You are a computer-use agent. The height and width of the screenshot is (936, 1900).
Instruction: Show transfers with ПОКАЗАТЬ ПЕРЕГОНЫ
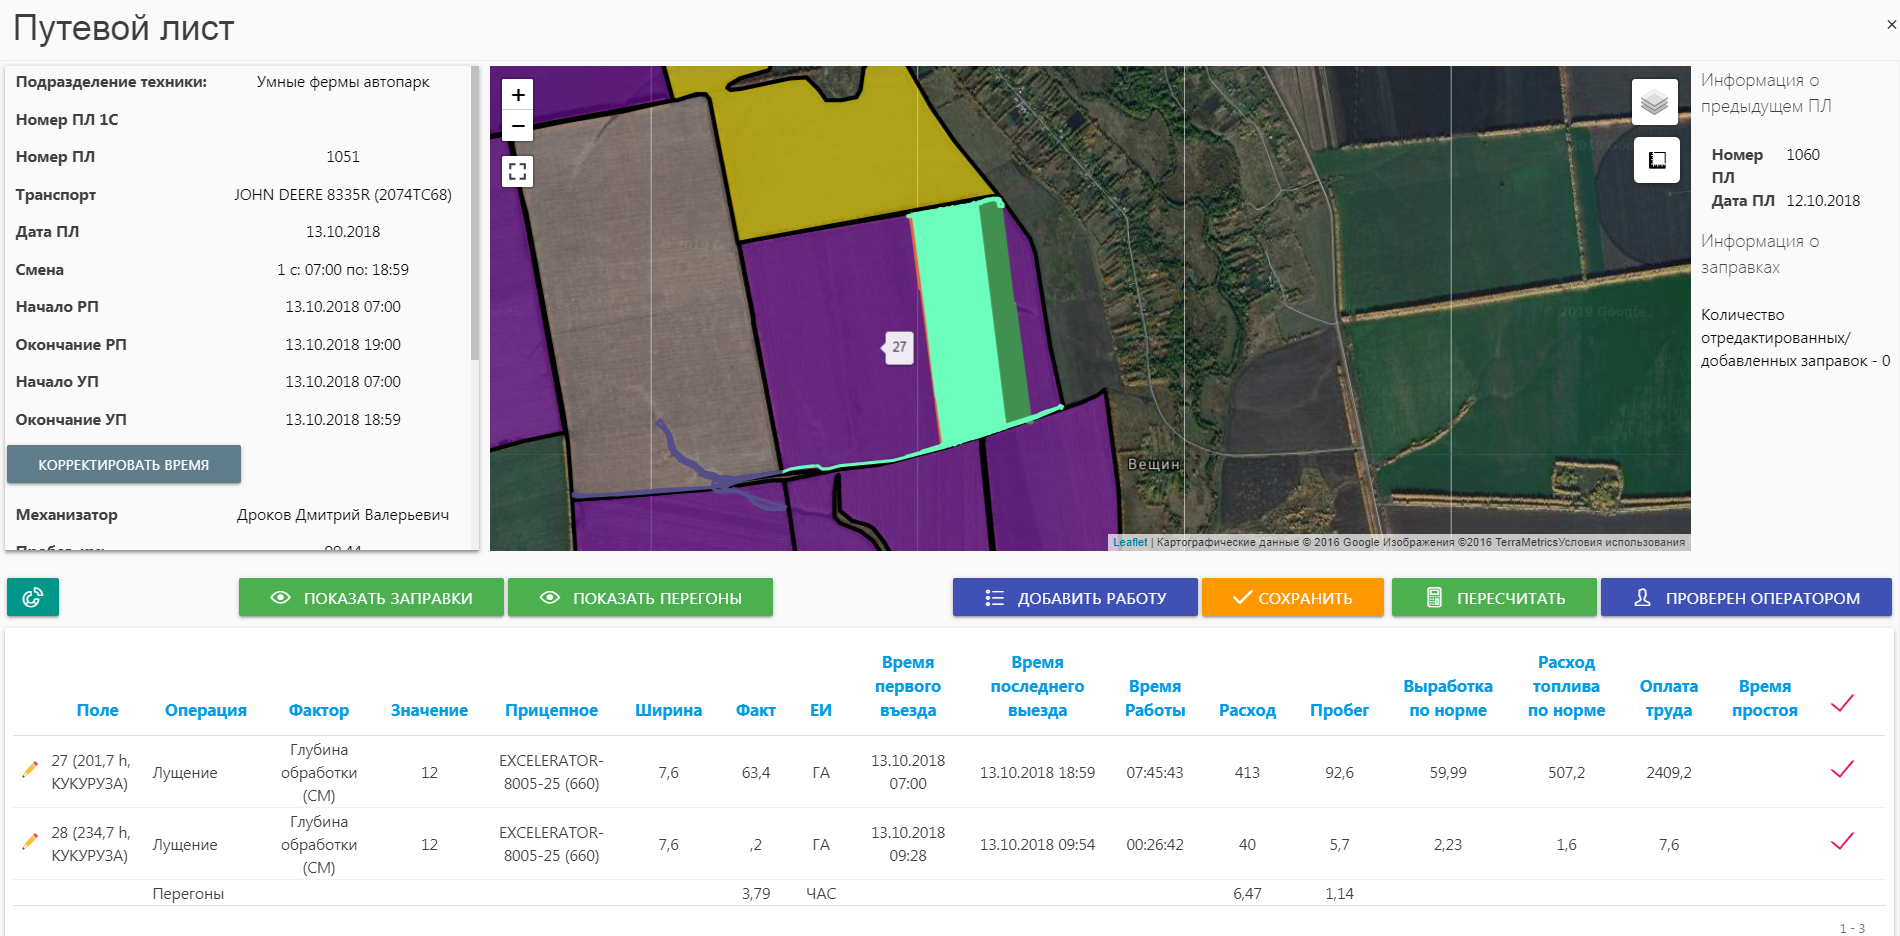(640, 597)
